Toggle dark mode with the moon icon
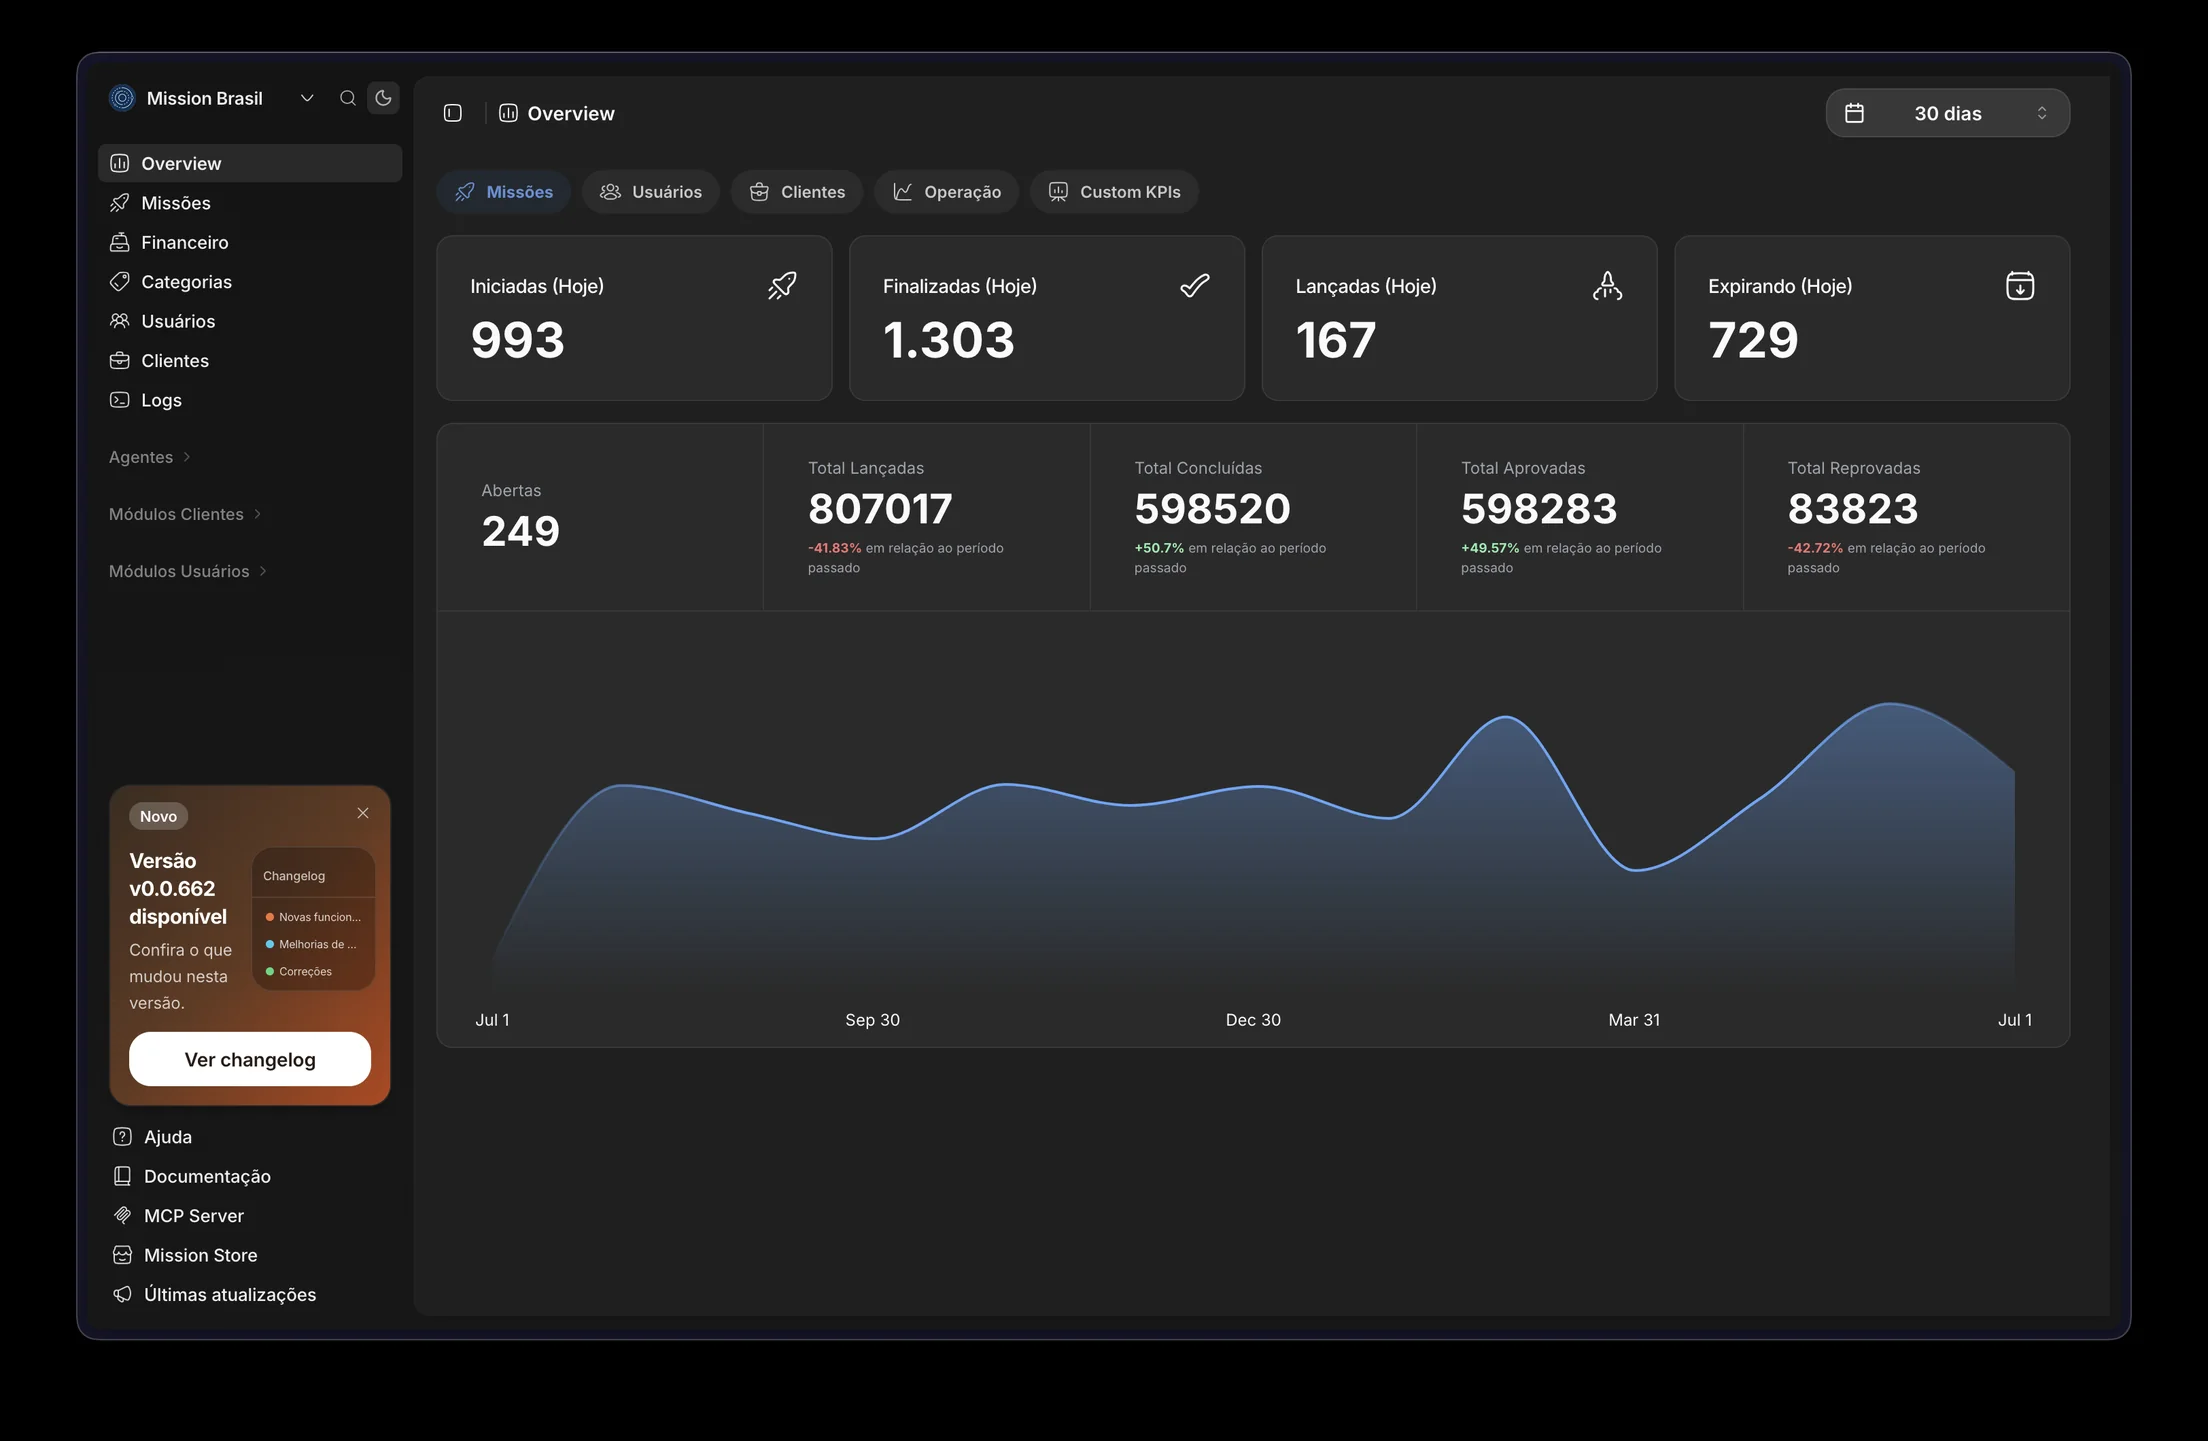This screenshot has height=1441, width=2208. (383, 98)
